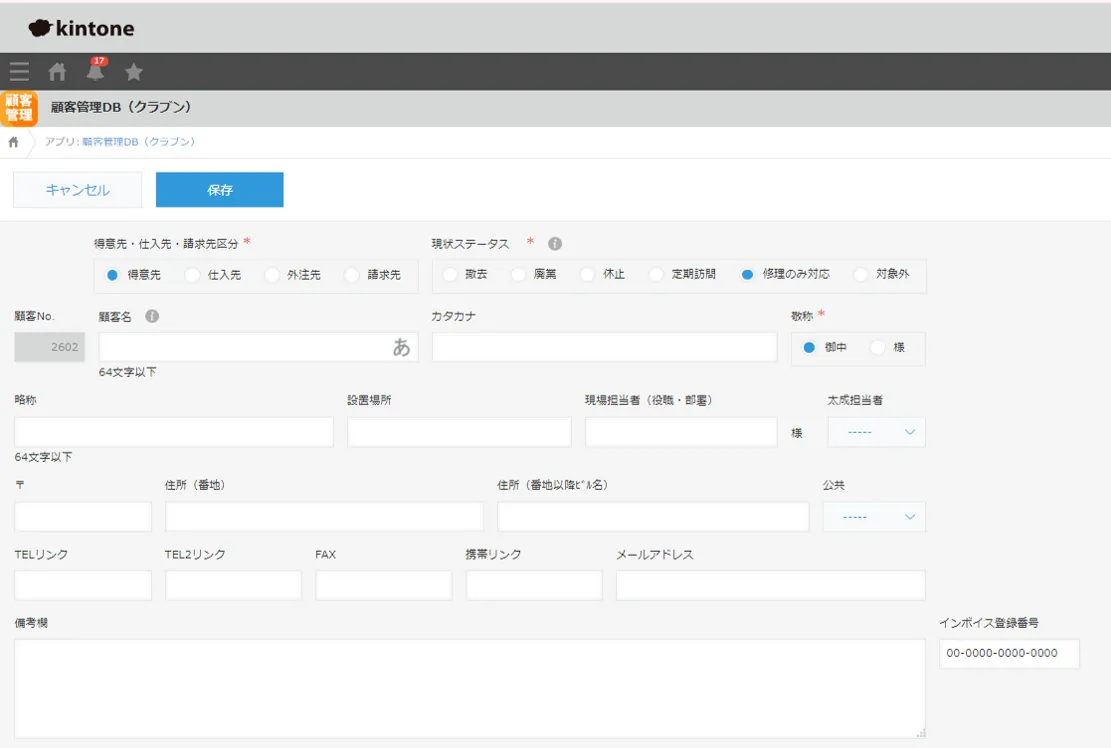1111x748 pixels.
Task: Select the 様 honorific radio option
Action: (x=878, y=348)
